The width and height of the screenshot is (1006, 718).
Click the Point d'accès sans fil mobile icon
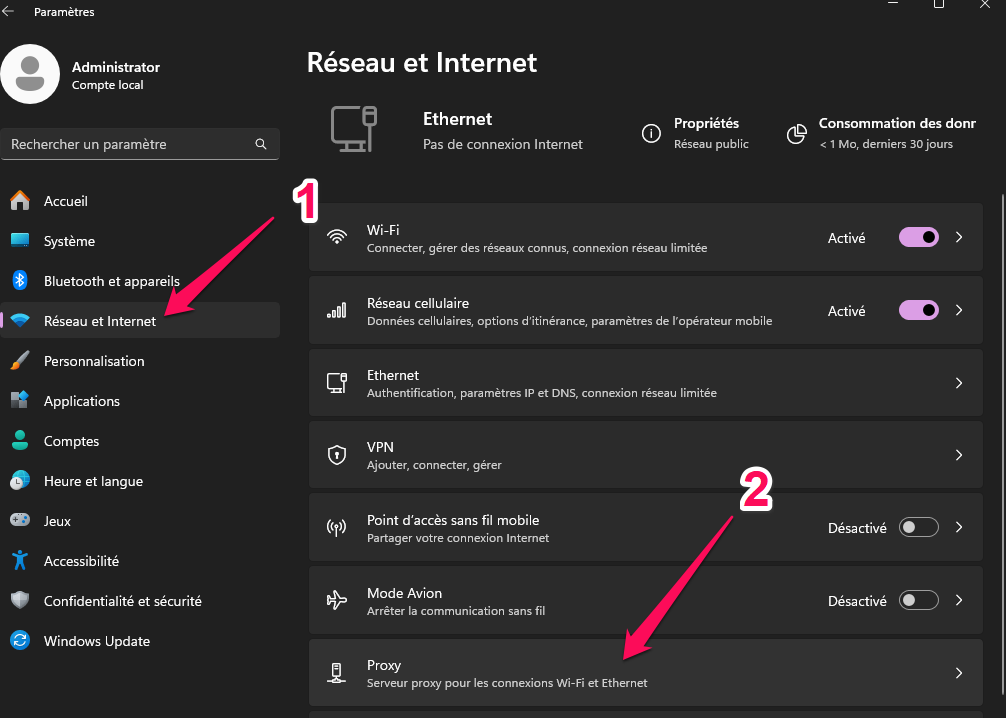(x=336, y=527)
